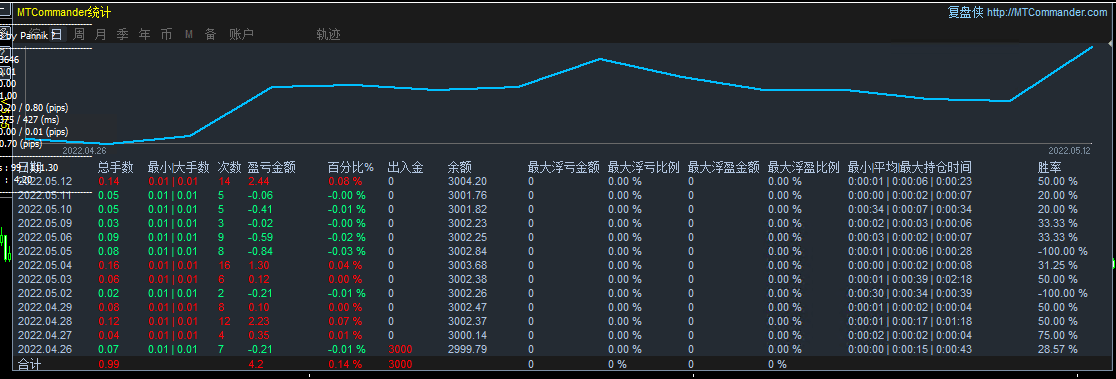Click the total profit 4.2 in 合计 row
The image size is (1116, 379).
click(256, 364)
